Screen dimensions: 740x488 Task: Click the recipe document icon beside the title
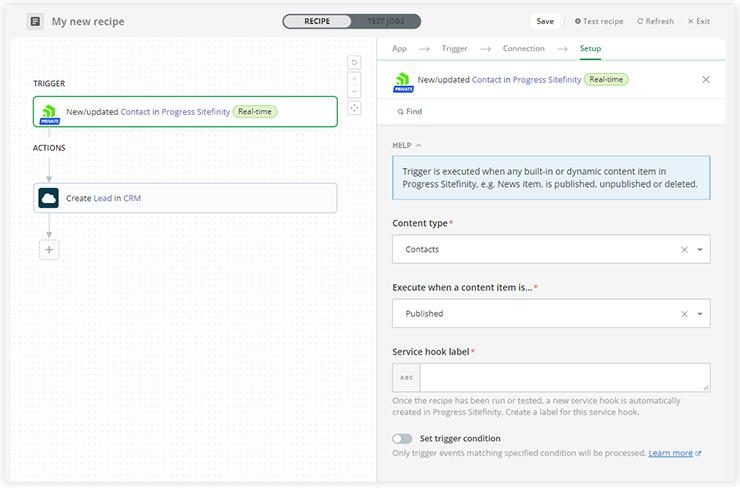(35, 21)
